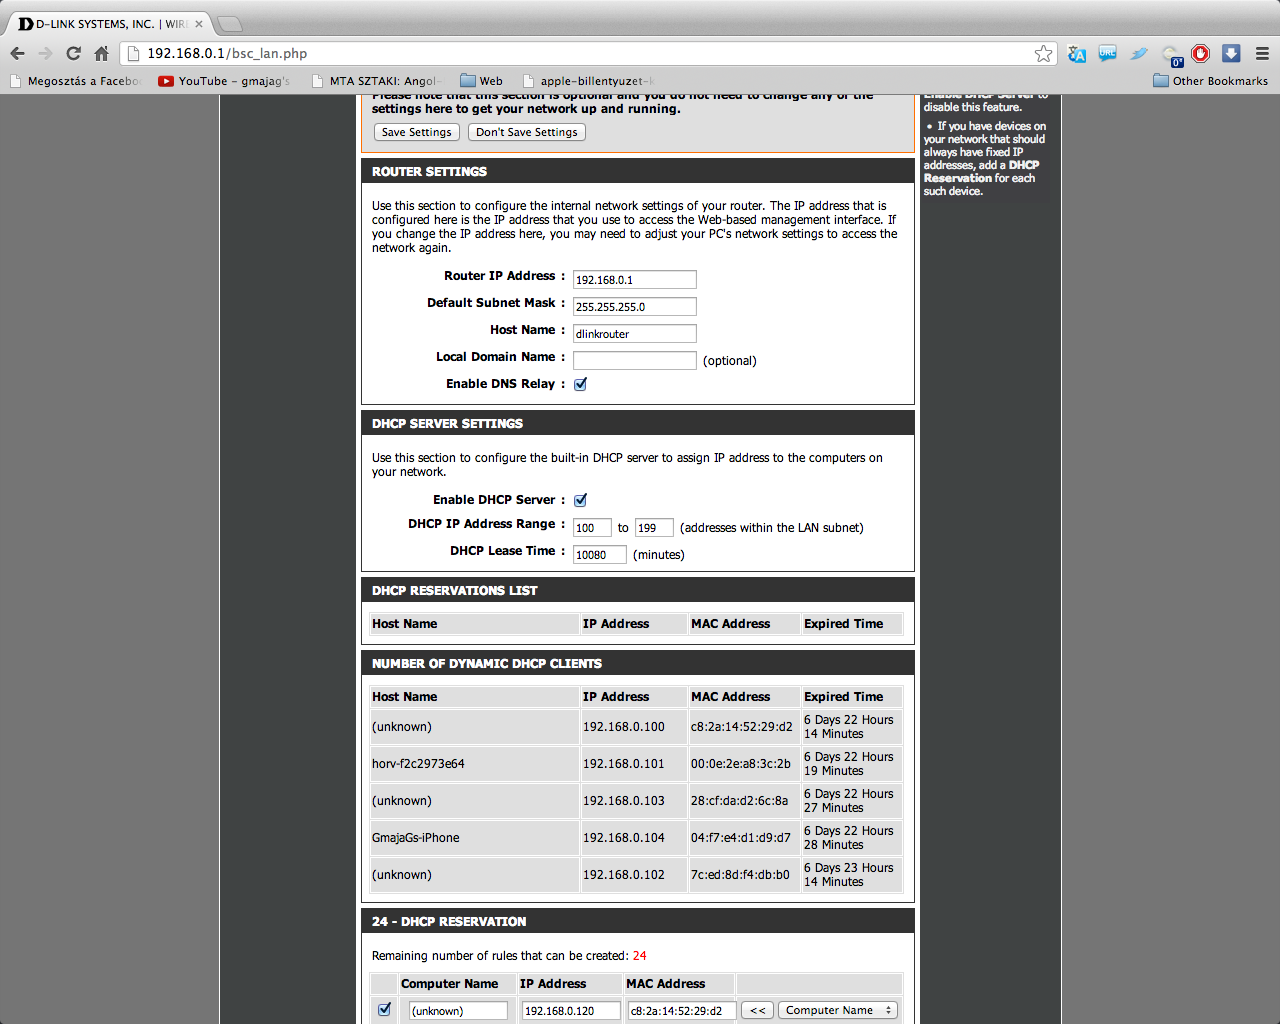Viewport: 1280px width, 1024px height.
Task: Click the Router IP Address field
Action: point(635,280)
